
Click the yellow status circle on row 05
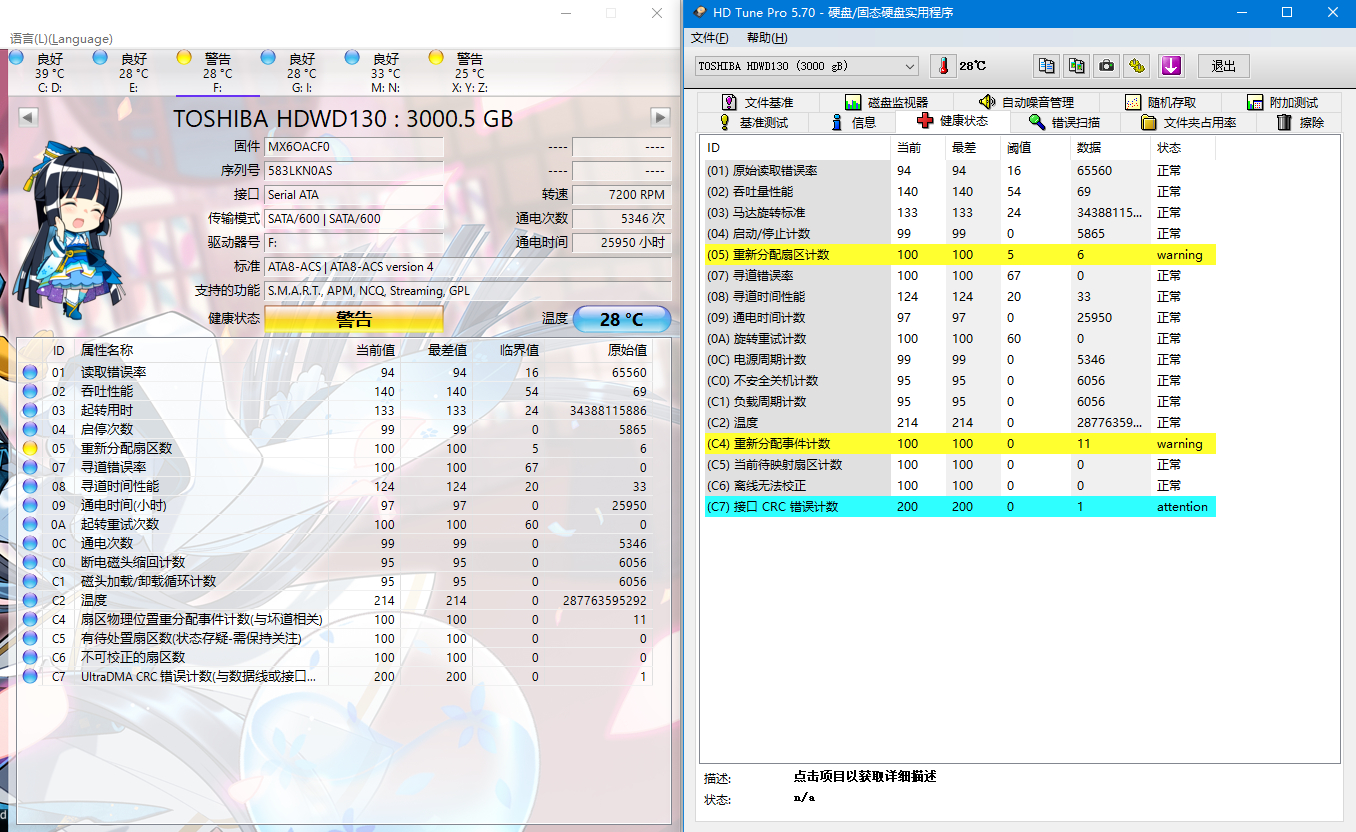point(30,448)
